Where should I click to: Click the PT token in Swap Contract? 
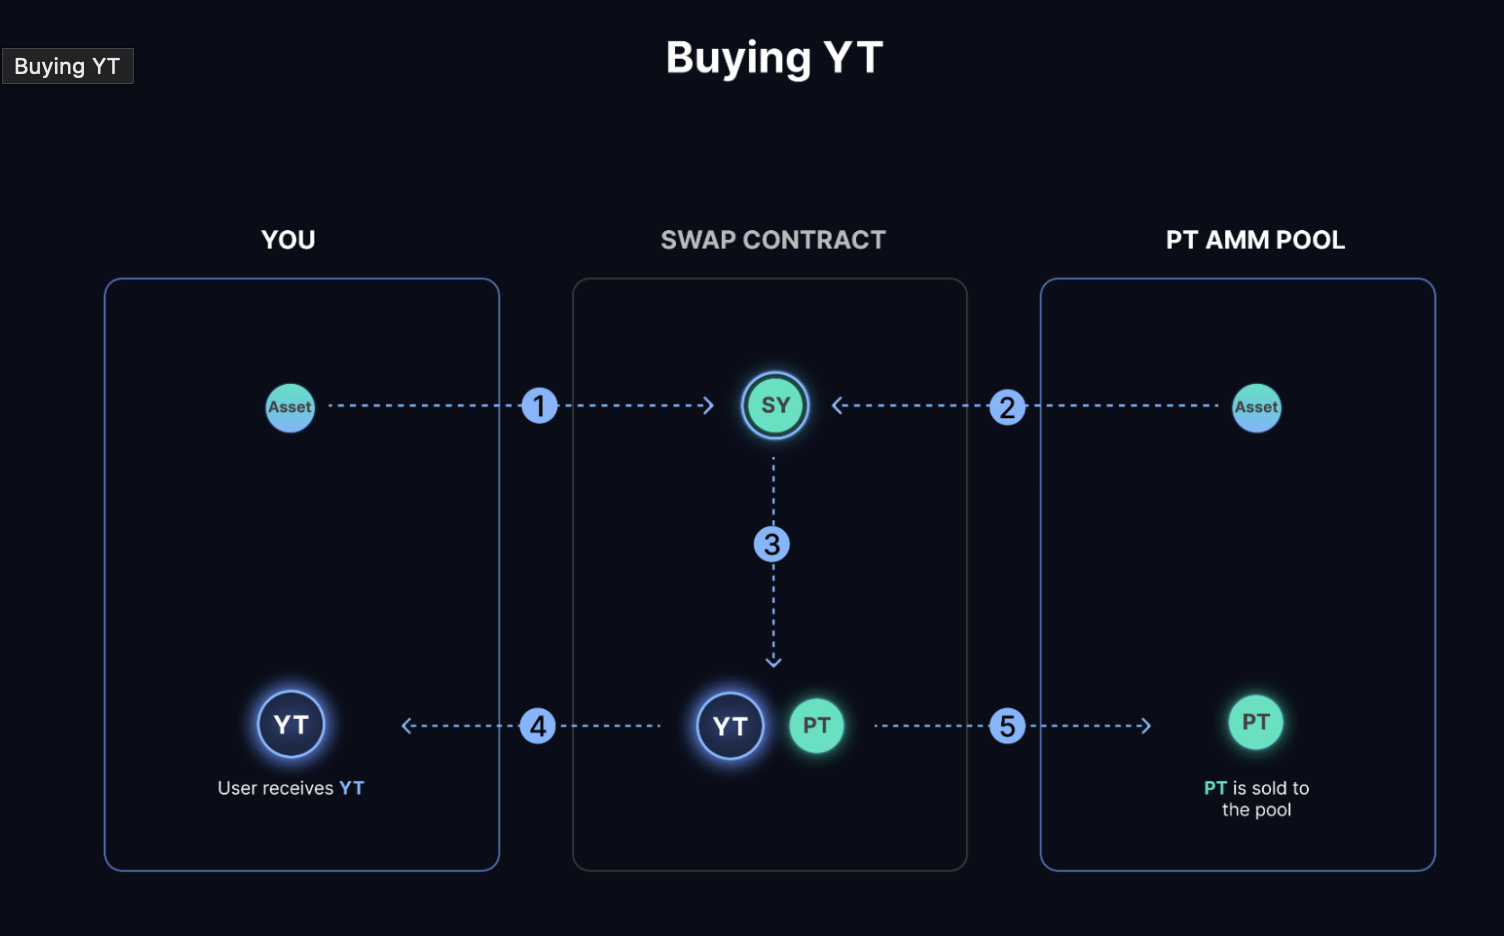[x=817, y=726]
